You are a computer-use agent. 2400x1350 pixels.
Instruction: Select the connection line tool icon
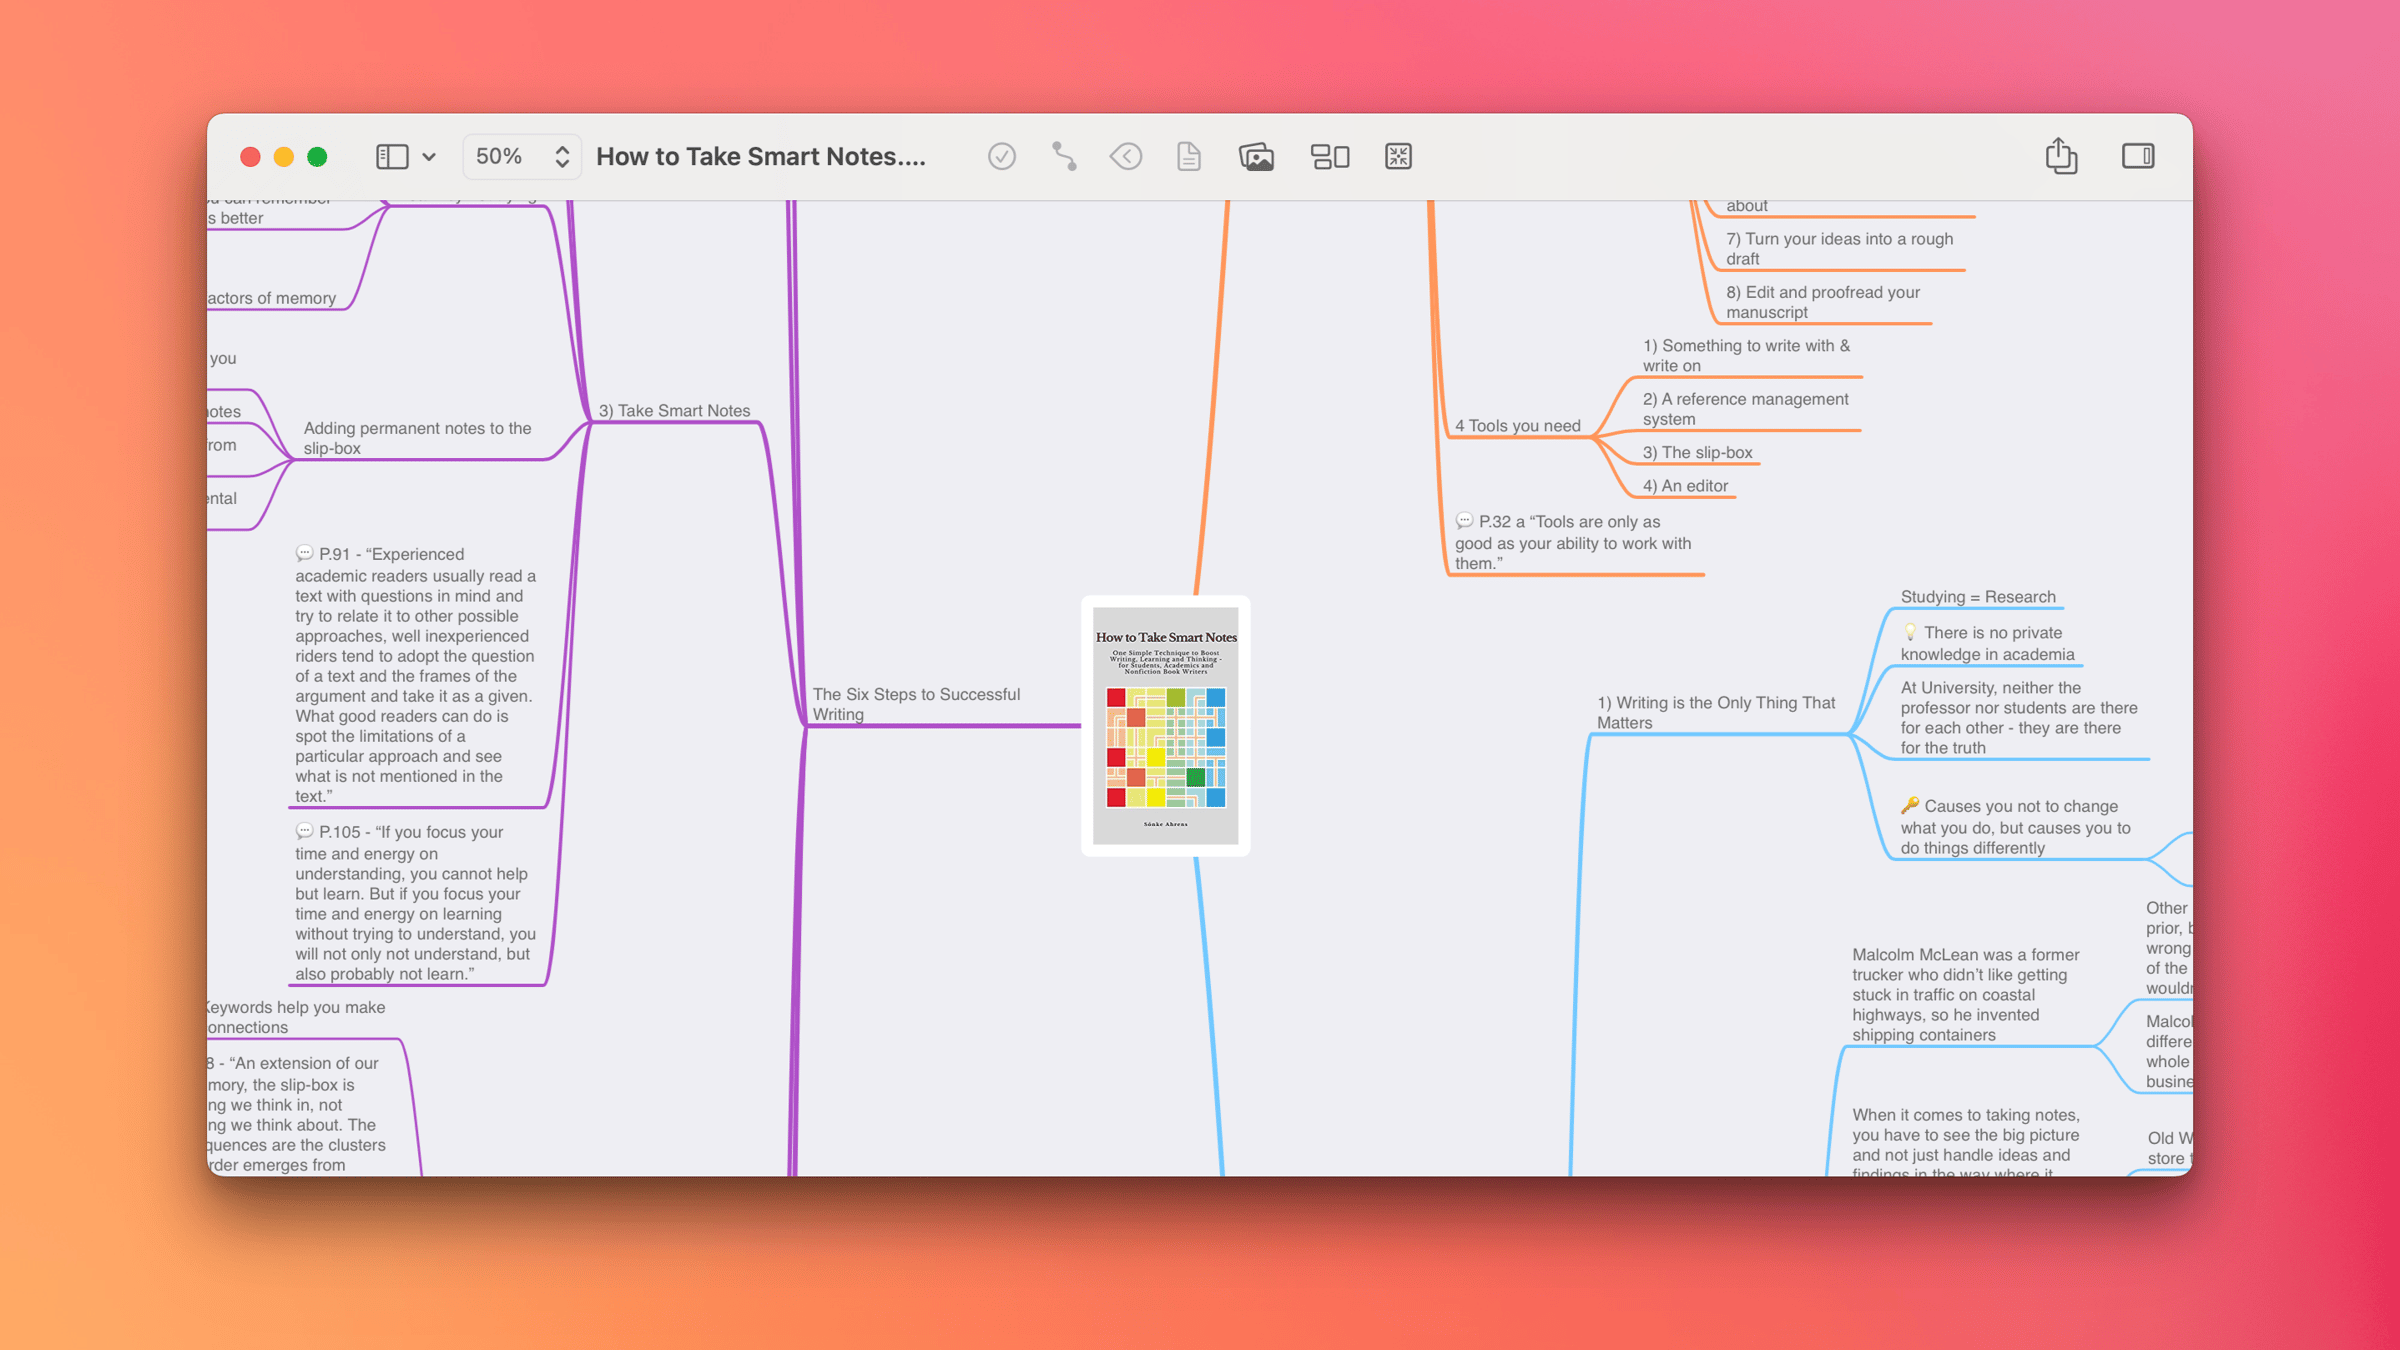[1064, 157]
